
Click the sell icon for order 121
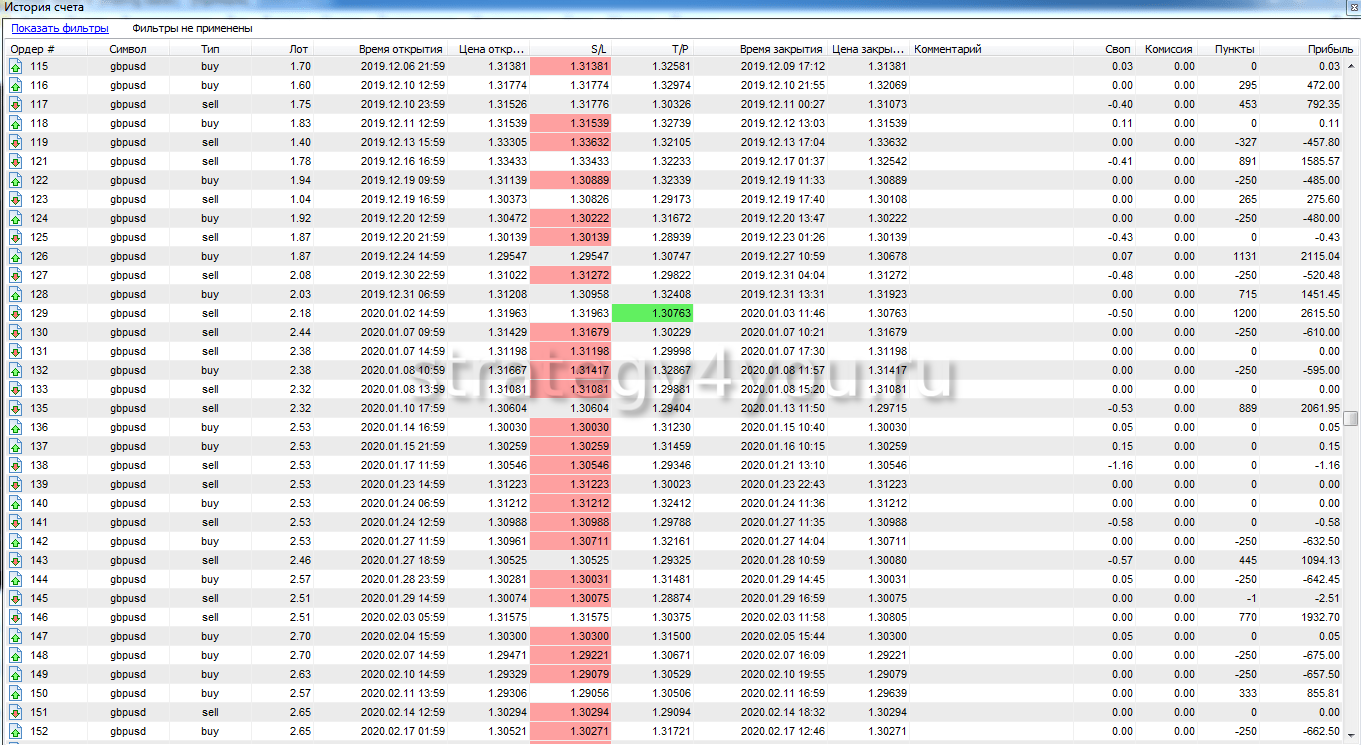15,162
